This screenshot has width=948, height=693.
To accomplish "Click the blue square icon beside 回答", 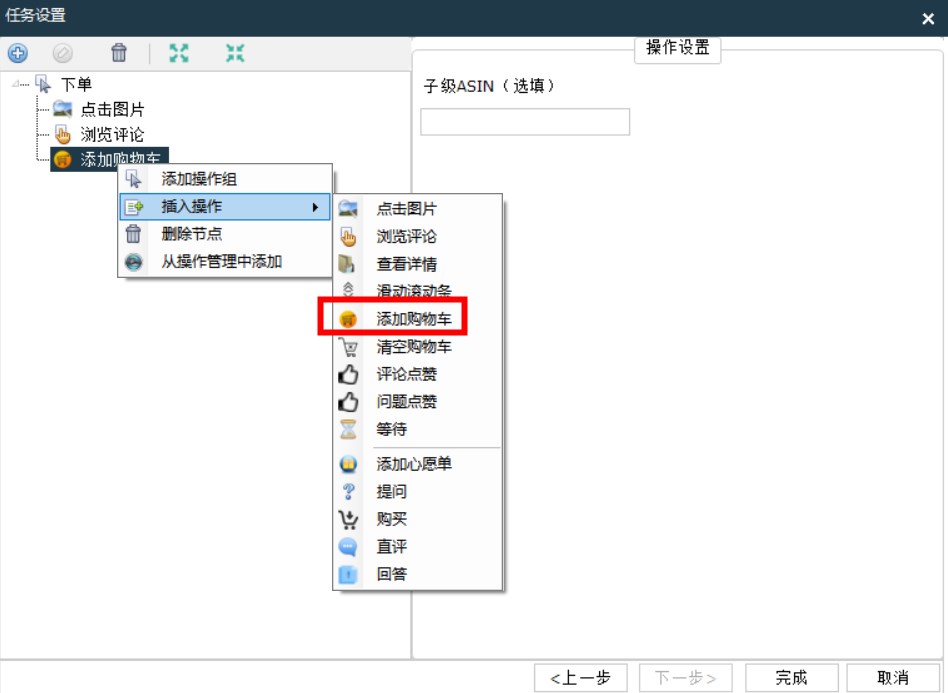I will click(348, 574).
